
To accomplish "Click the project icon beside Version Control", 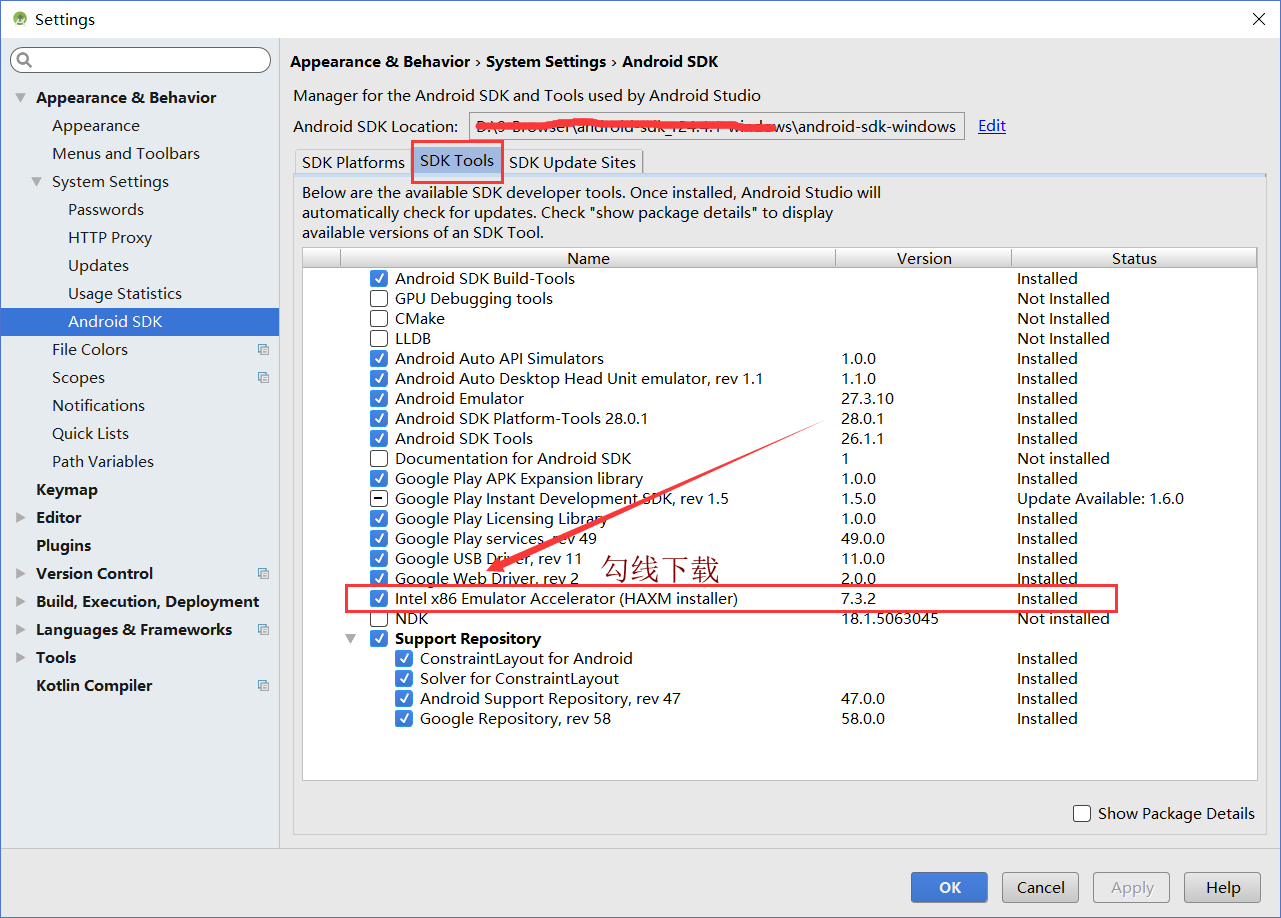I will tap(263, 574).
